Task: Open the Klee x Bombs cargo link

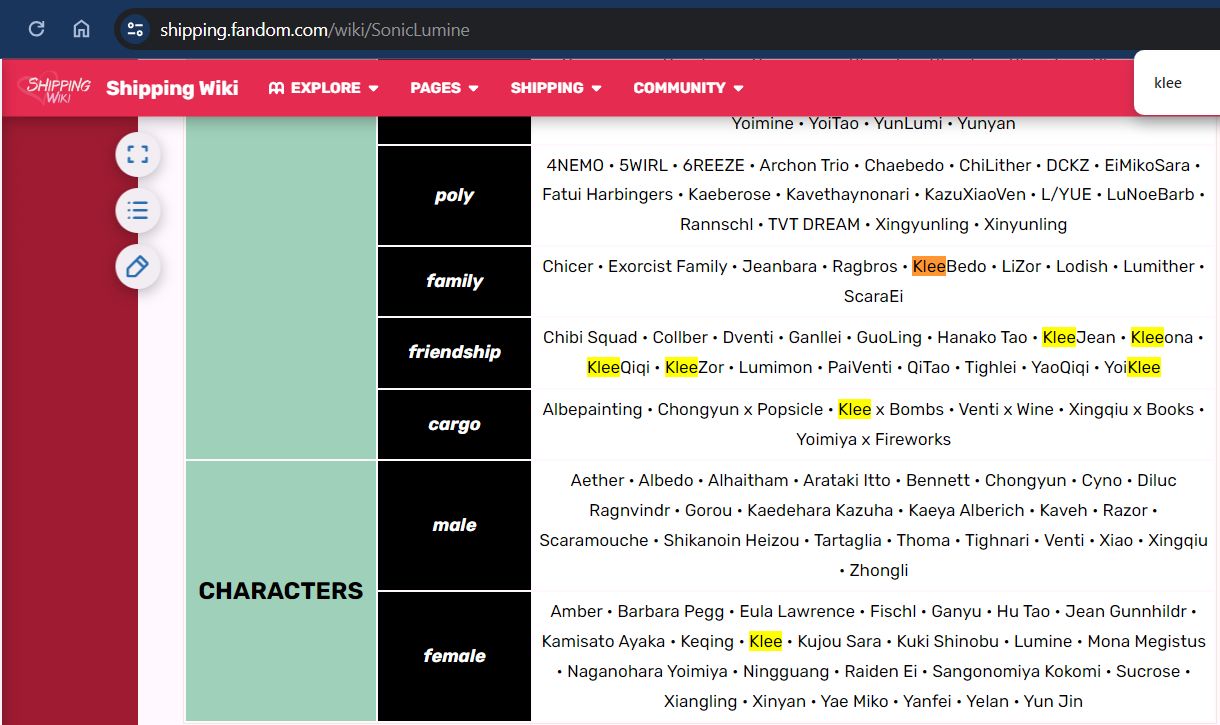Action: point(891,409)
